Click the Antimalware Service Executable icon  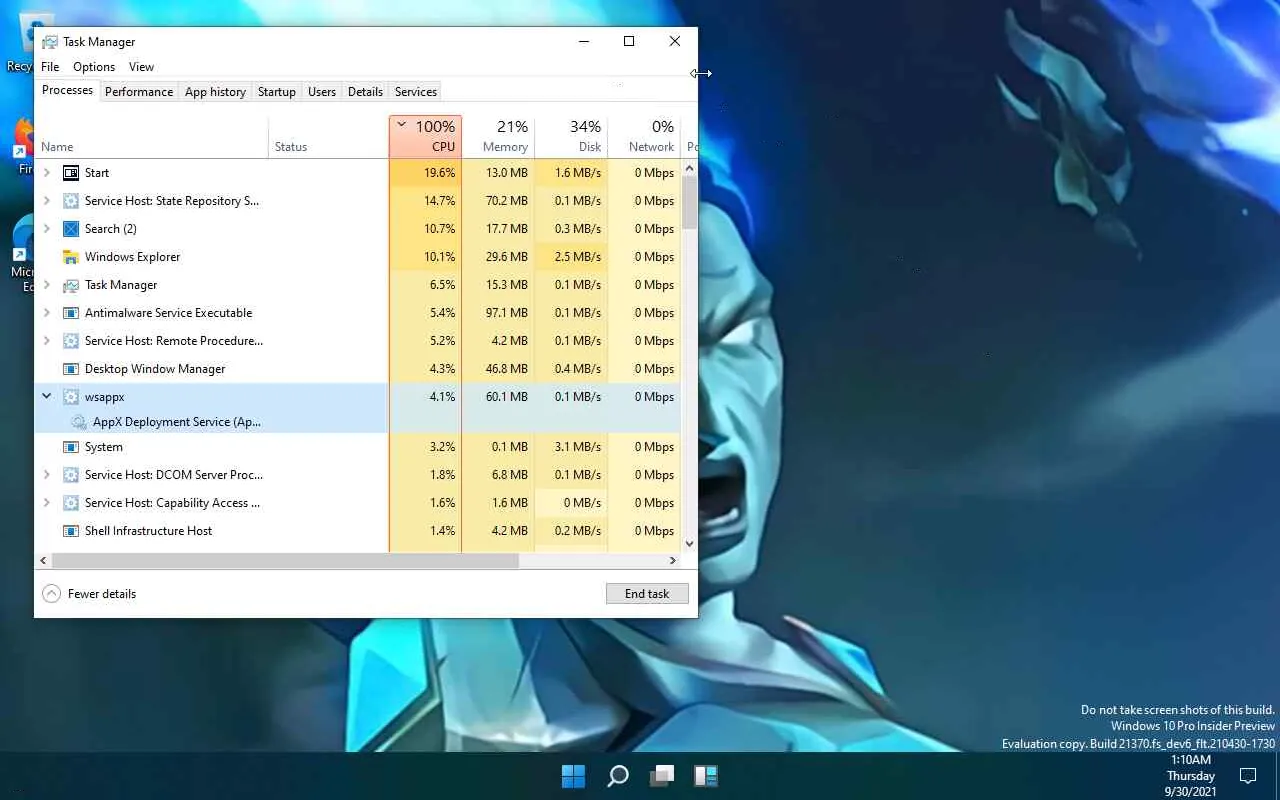coord(71,313)
